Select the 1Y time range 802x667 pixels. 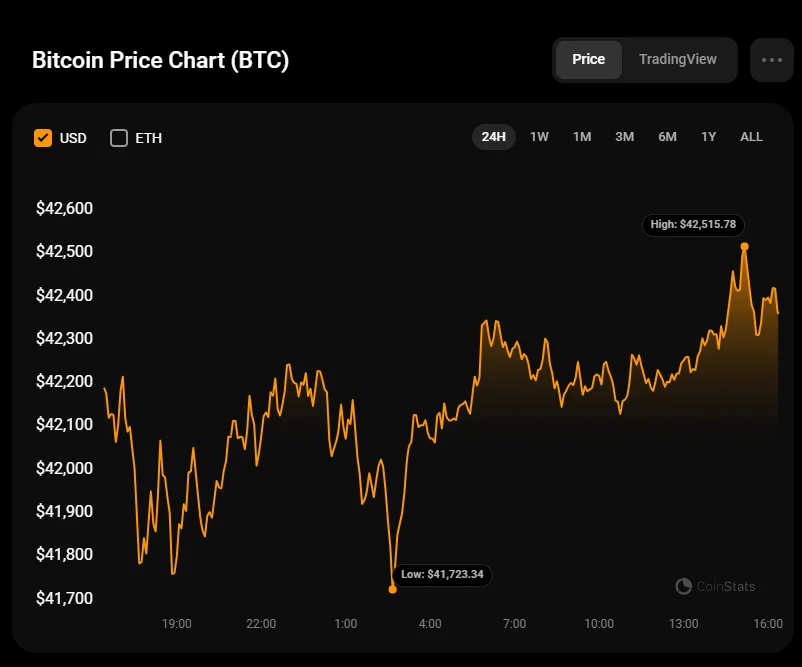pyautogui.click(x=708, y=137)
